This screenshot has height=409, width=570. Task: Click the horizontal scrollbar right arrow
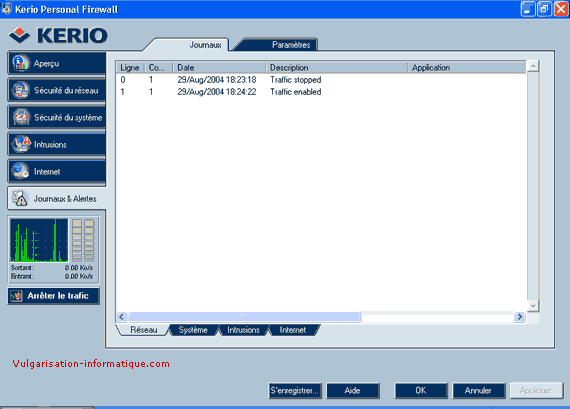tap(520, 317)
